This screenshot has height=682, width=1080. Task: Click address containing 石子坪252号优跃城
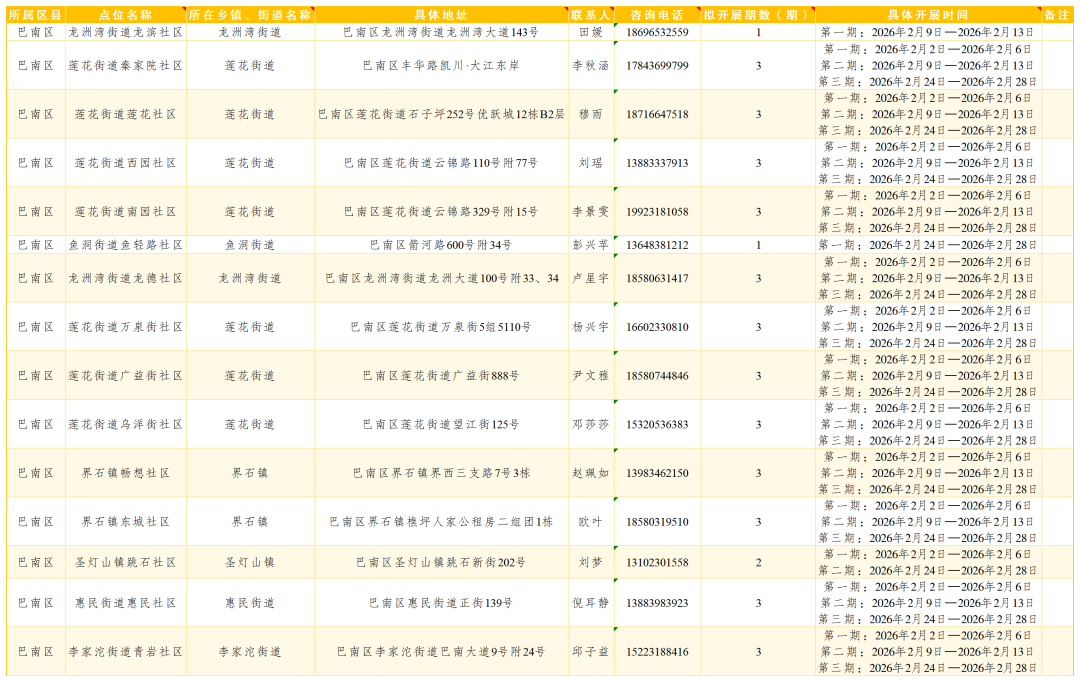click(x=441, y=114)
